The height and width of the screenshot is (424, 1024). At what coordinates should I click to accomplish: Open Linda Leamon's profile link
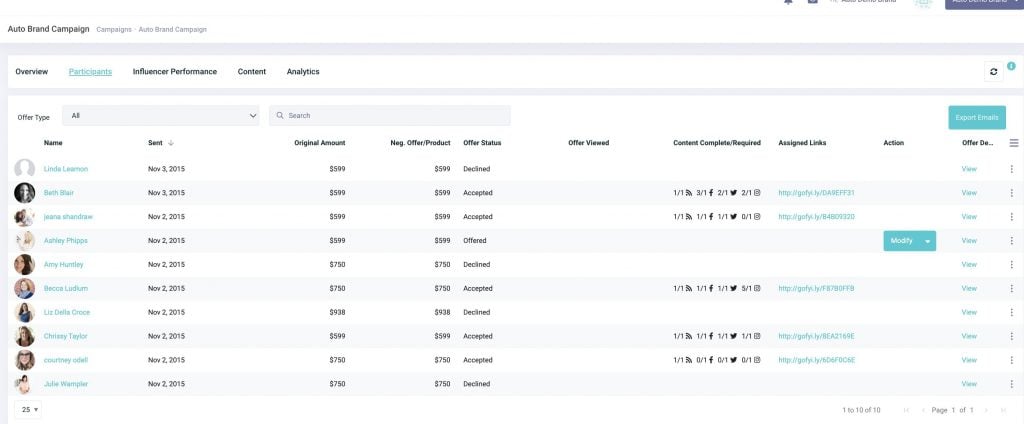pos(65,169)
